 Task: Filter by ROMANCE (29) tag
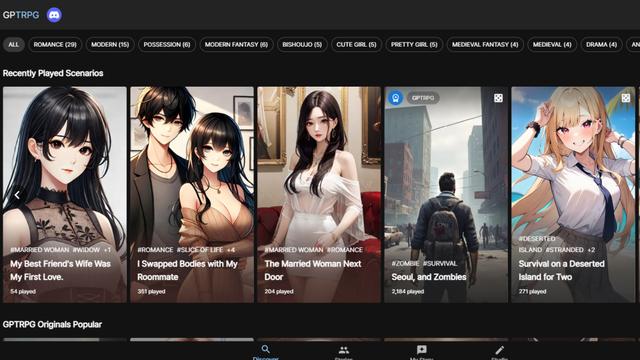point(55,44)
